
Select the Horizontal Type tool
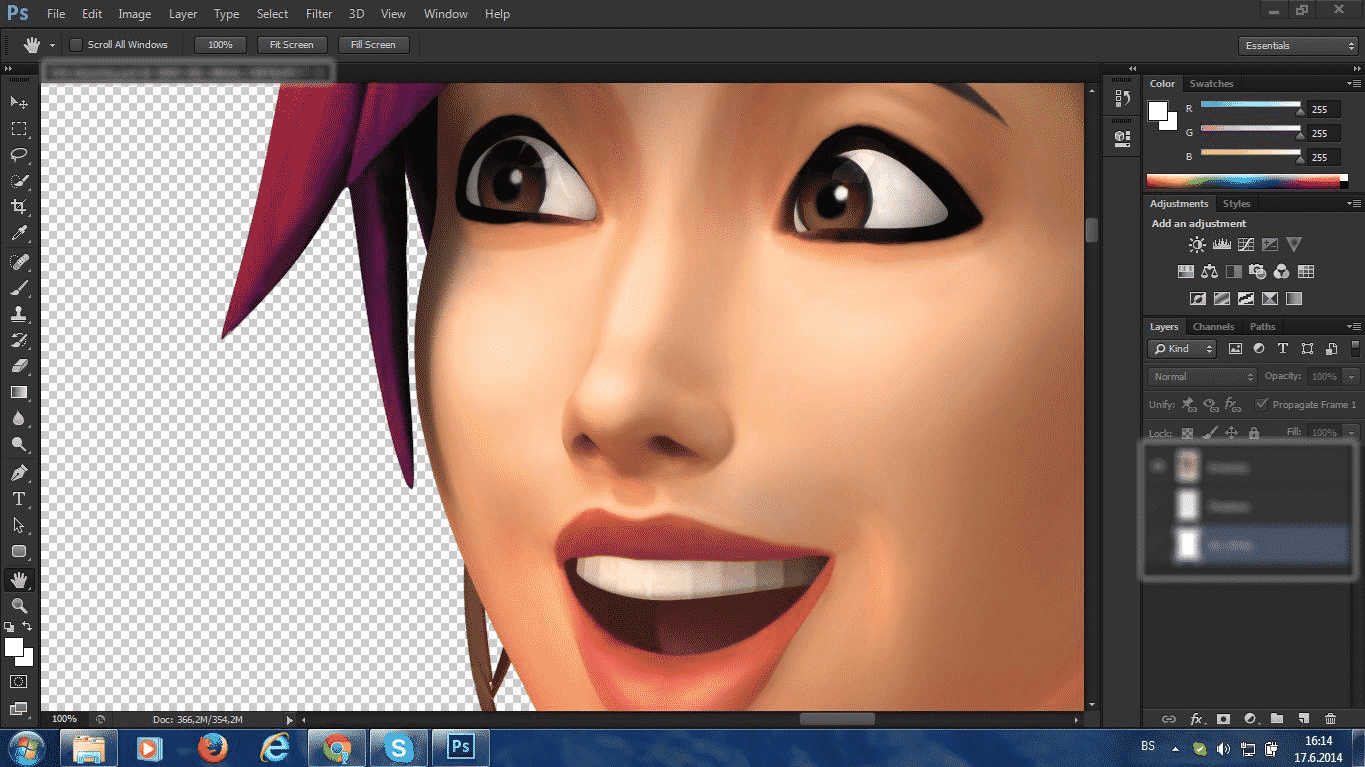pyautogui.click(x=19, y=499)
